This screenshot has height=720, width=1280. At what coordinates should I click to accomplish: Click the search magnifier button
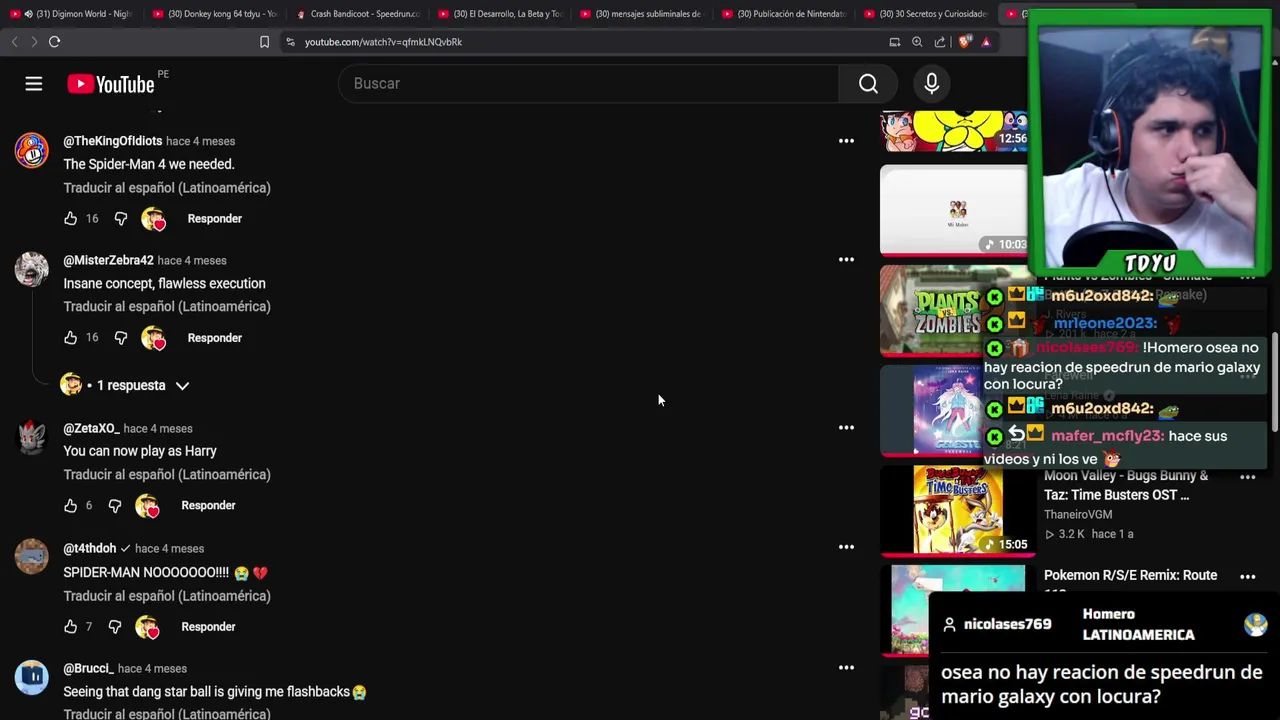(x=868, y=84)
